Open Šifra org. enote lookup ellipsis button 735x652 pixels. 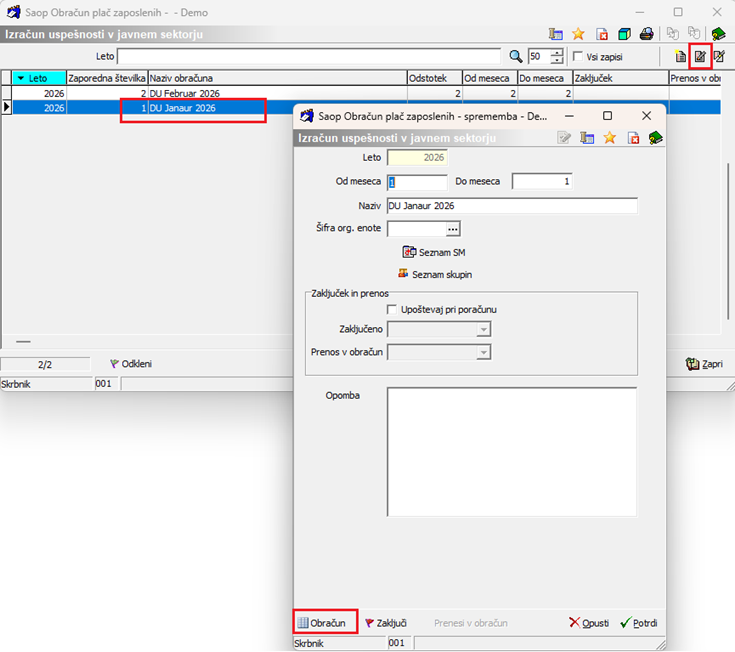pyautogui.click(x=453, y=229)
